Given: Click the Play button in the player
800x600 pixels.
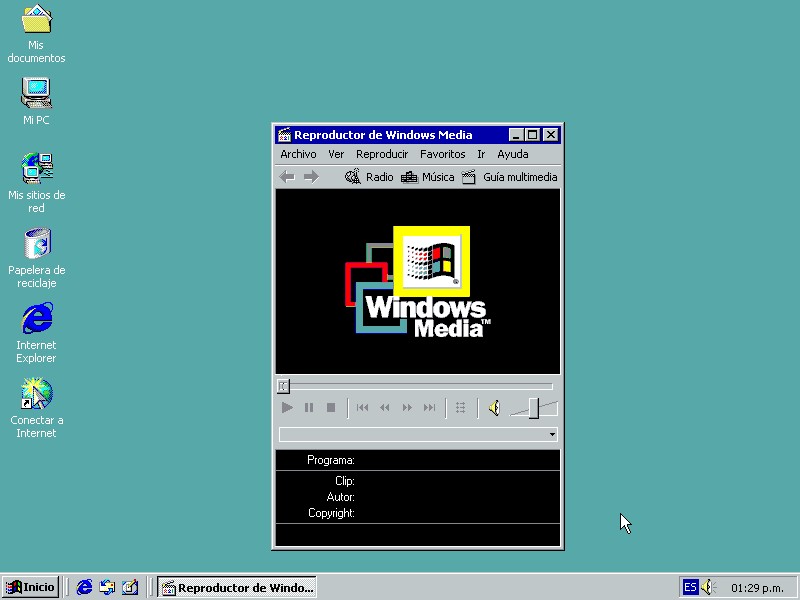Looking at the screenshot, I should [x=287, y=408].
